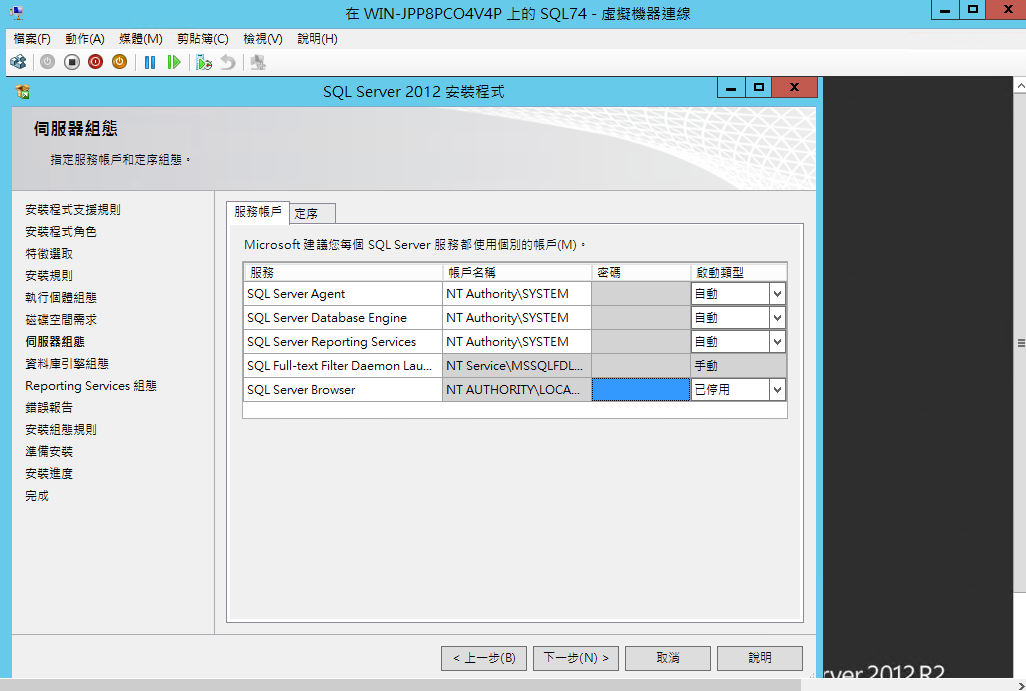Click the VM window horizontal scrollbar right arrow
1026x691 pixels.
(x=1020, y=685)
